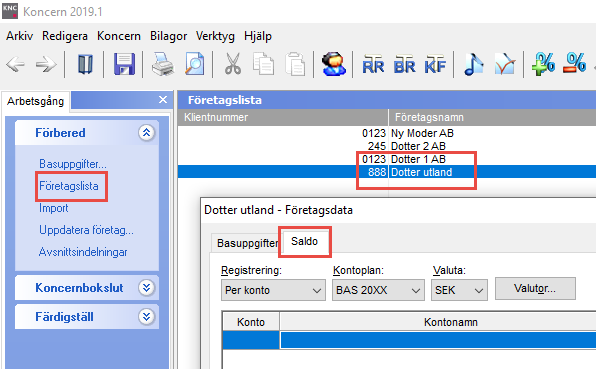This screenshot has height=369, width=596.
Task: Open the Koncern menu
Action: point(119,36)
